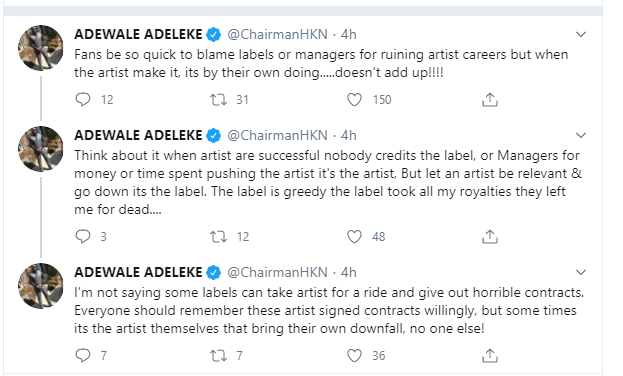Share the first tweet about blaming labels
Image resolution: width=623 pixels, height=376 pixels.
(x=490, y=100)
